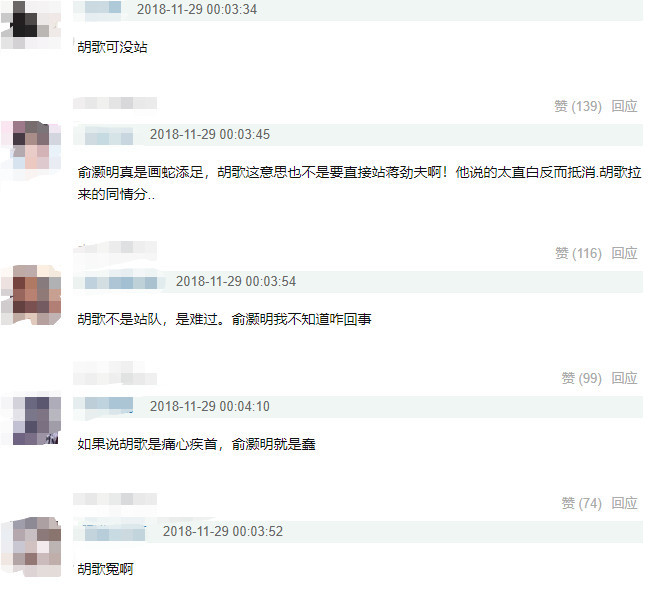648x598 pixels.
Task: Reply via 回应 beside 赞 (74)
Action: pos(624,503)
